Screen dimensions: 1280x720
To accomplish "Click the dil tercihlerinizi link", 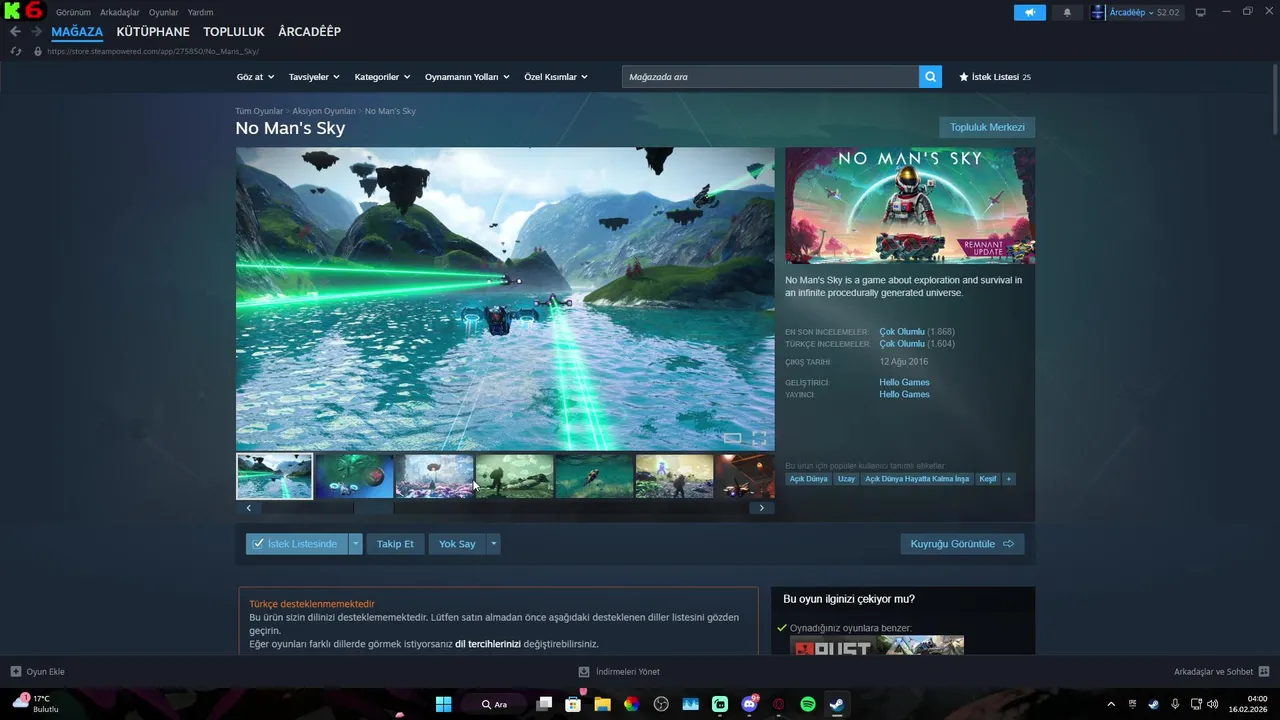I will tap(488, 644).
